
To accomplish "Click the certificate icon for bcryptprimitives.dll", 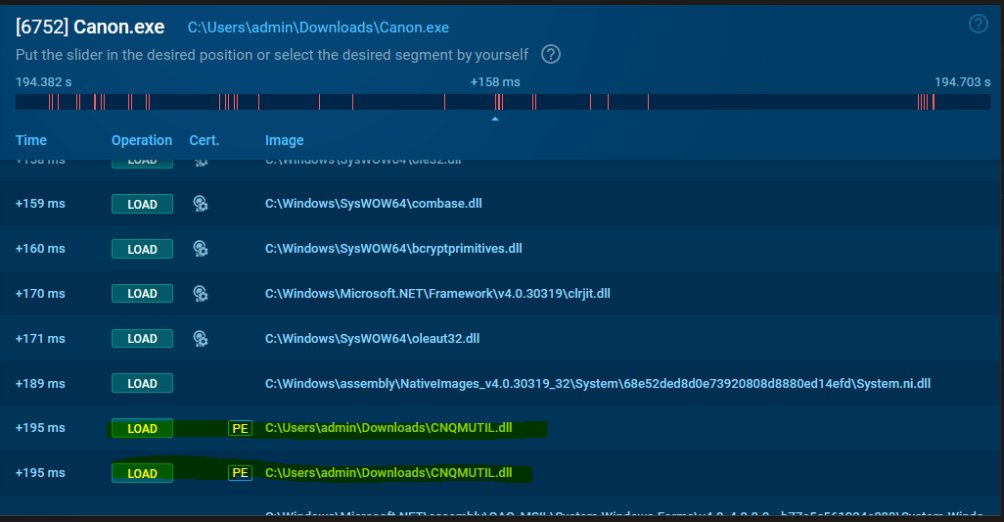I will pos(200,249).
